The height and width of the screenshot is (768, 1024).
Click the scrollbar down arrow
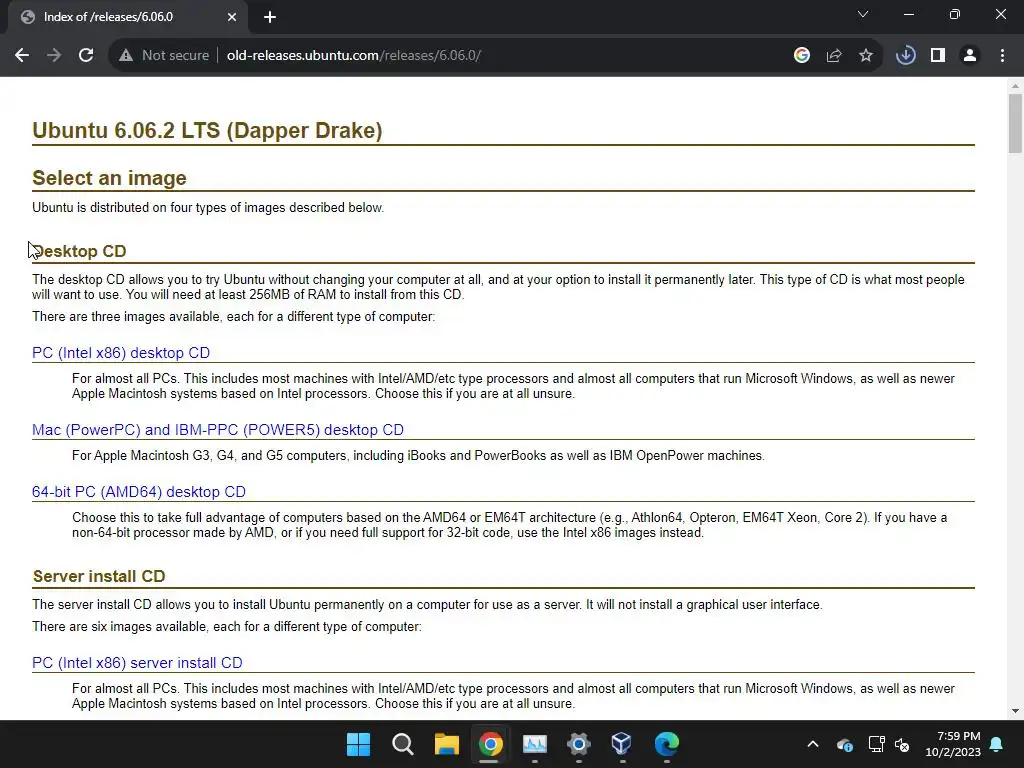tap(1015, 711)
